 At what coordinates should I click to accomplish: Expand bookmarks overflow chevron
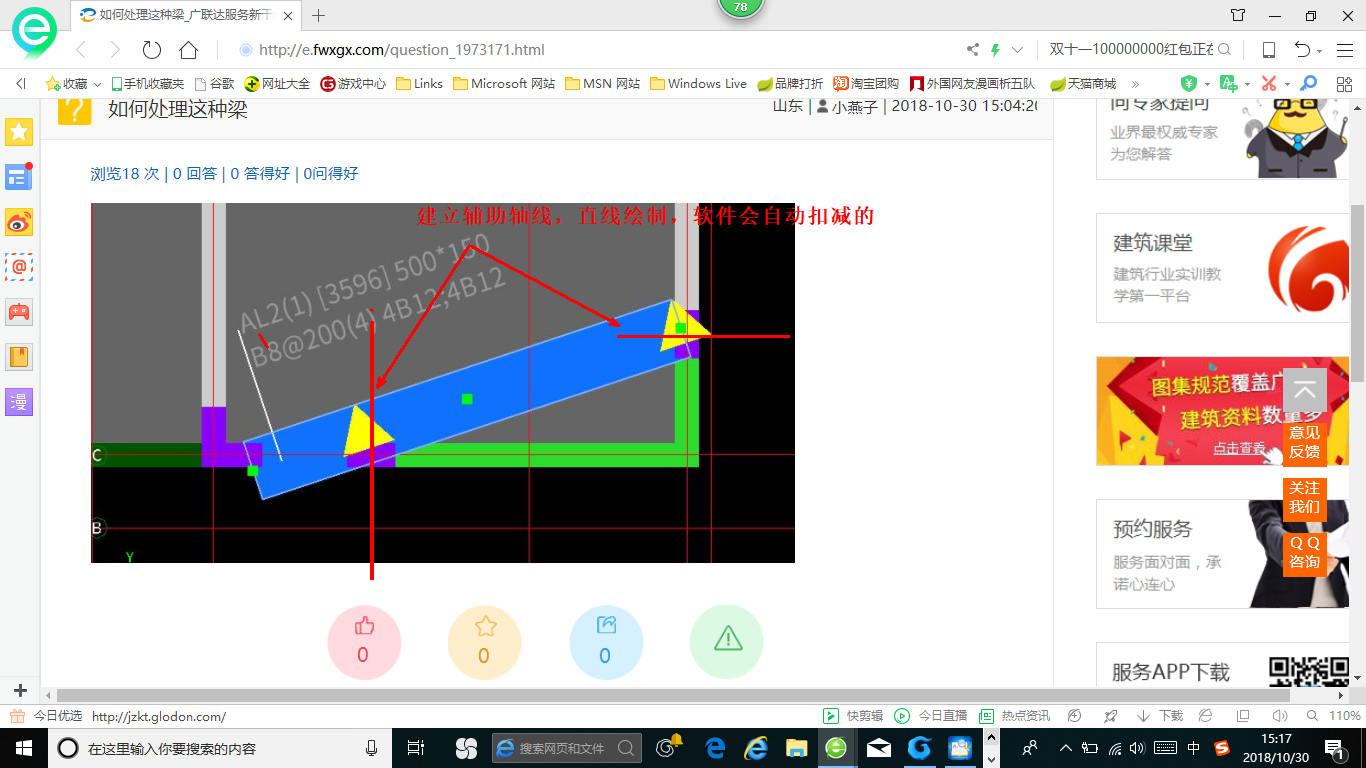click(x=1137, y=84)
